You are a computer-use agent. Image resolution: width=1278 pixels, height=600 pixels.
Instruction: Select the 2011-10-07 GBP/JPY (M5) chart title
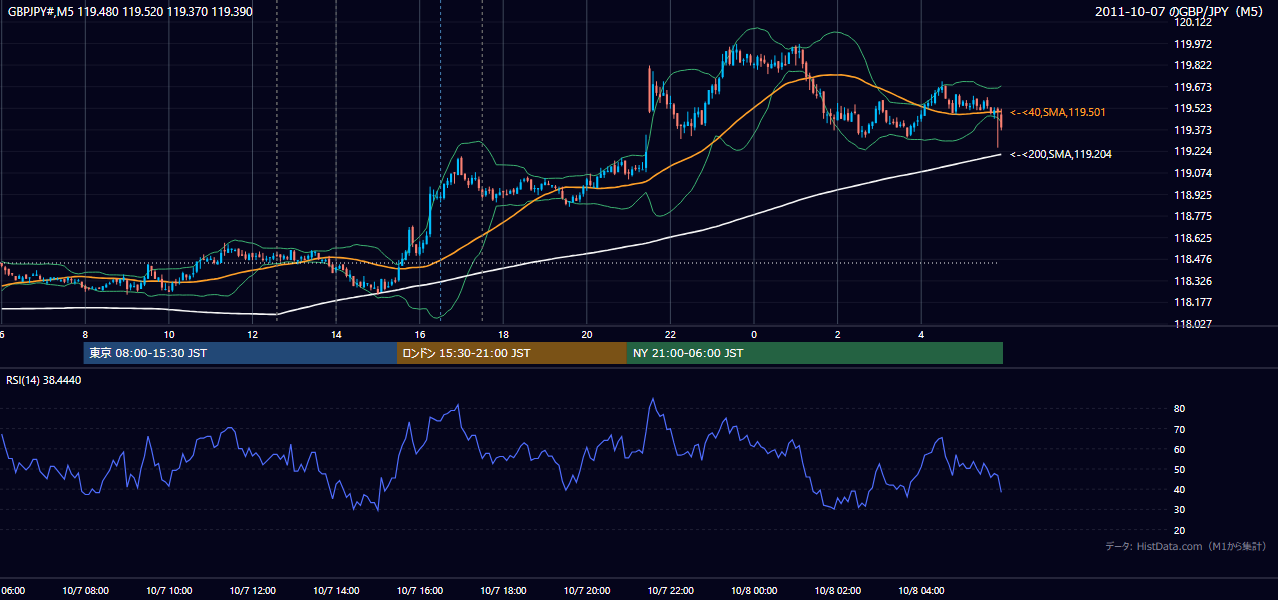[x=1180, y=12]
